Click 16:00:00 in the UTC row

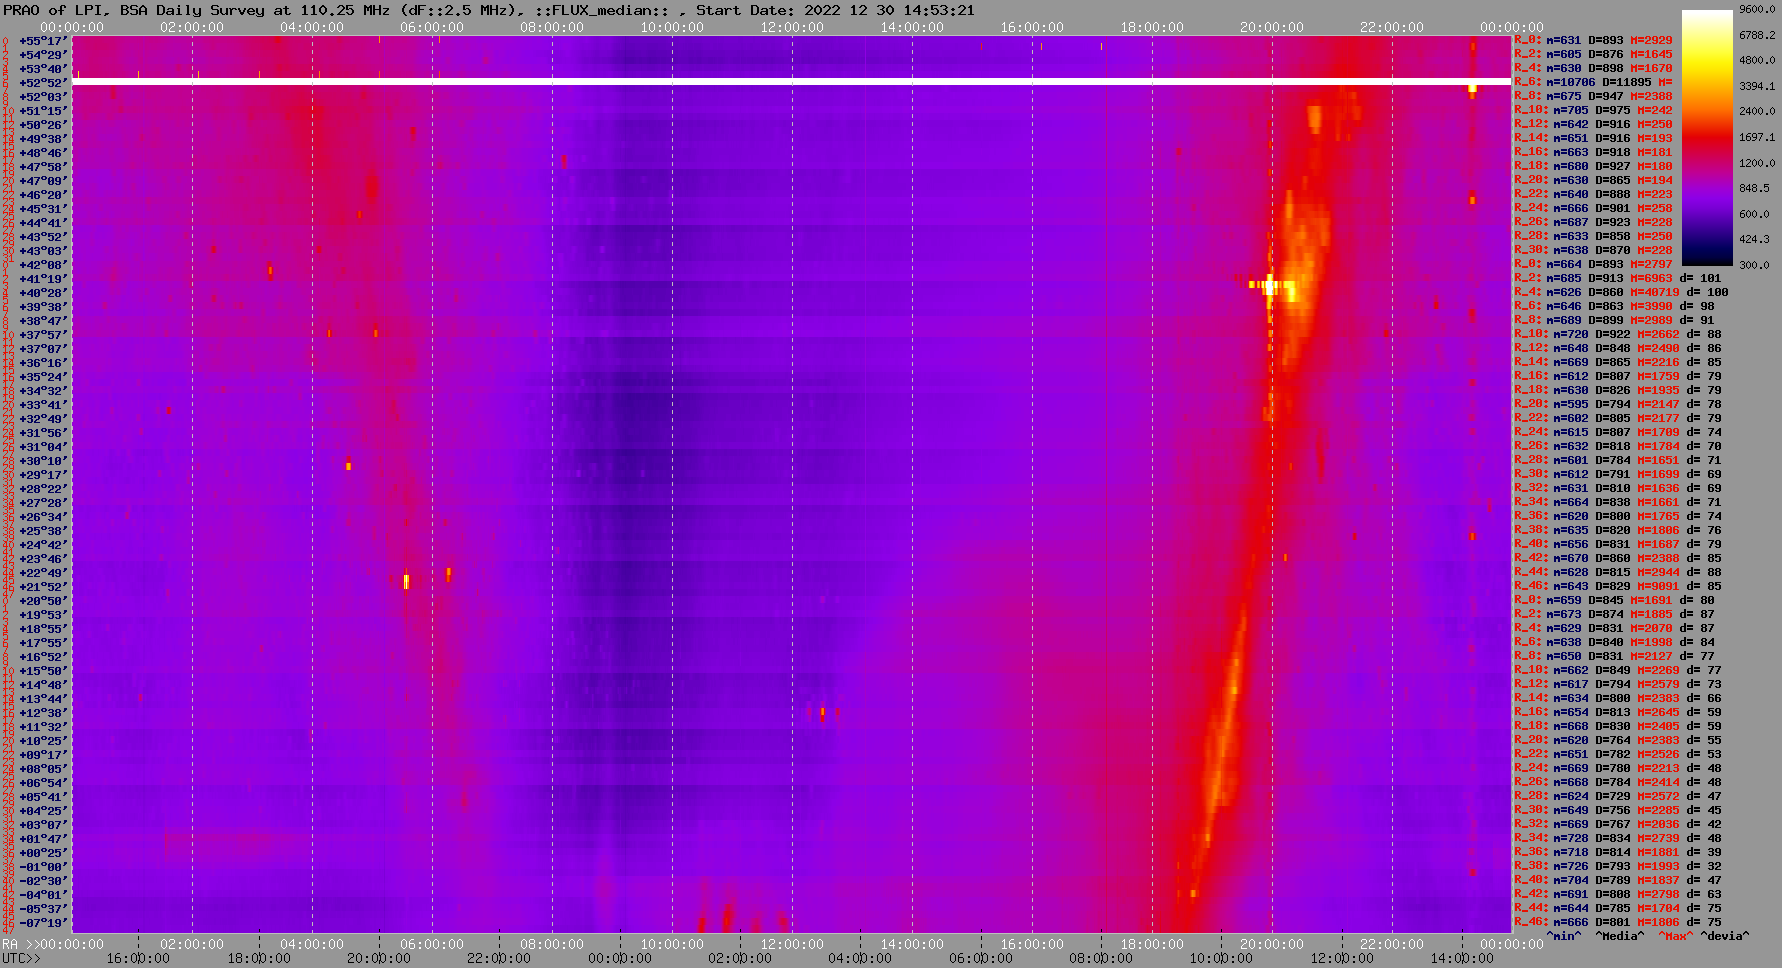coord(137,958)
